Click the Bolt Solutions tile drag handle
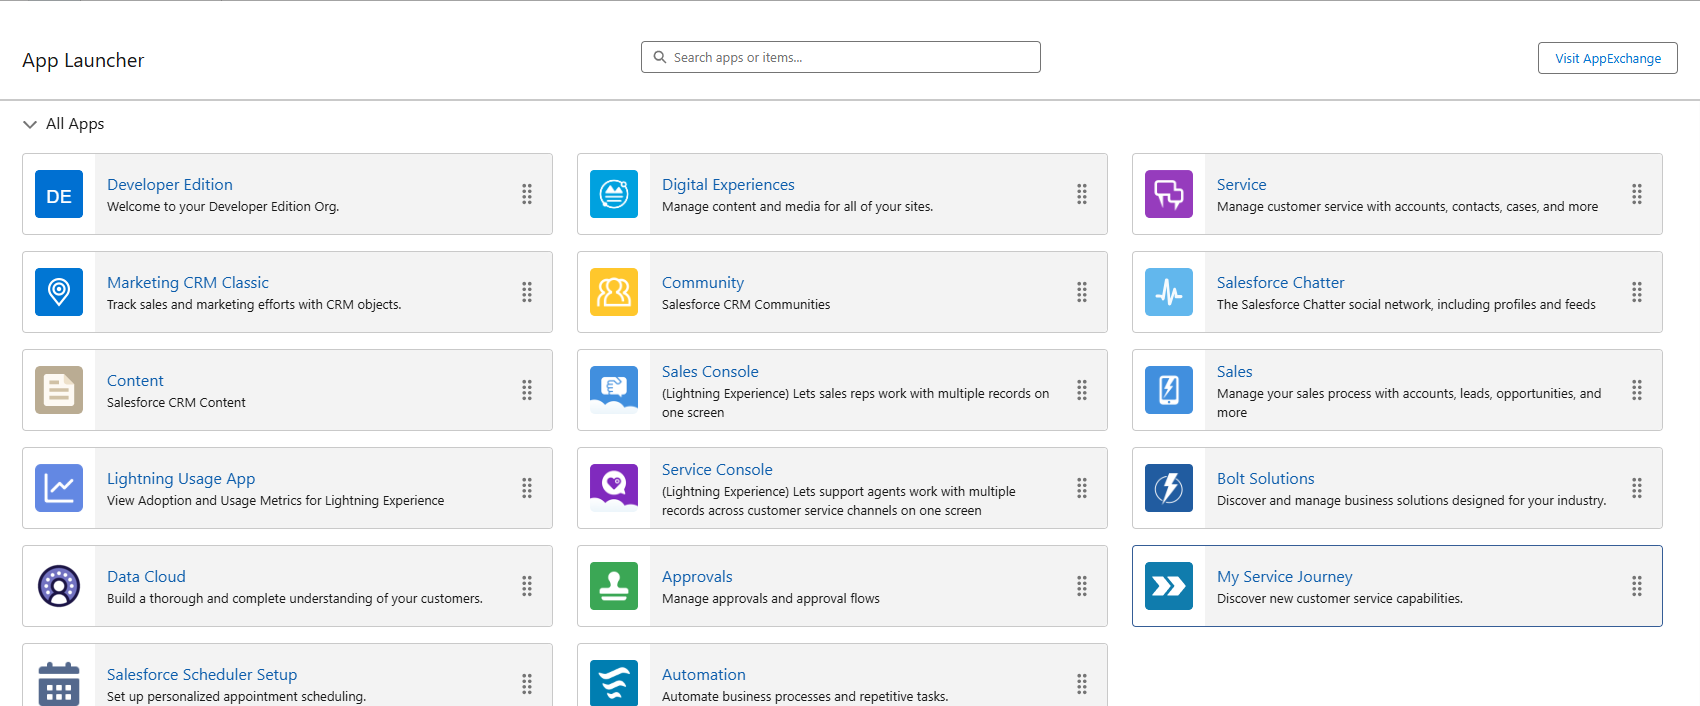The width and height of the screenshot is (1700, 706). (x=1637, y=488)
